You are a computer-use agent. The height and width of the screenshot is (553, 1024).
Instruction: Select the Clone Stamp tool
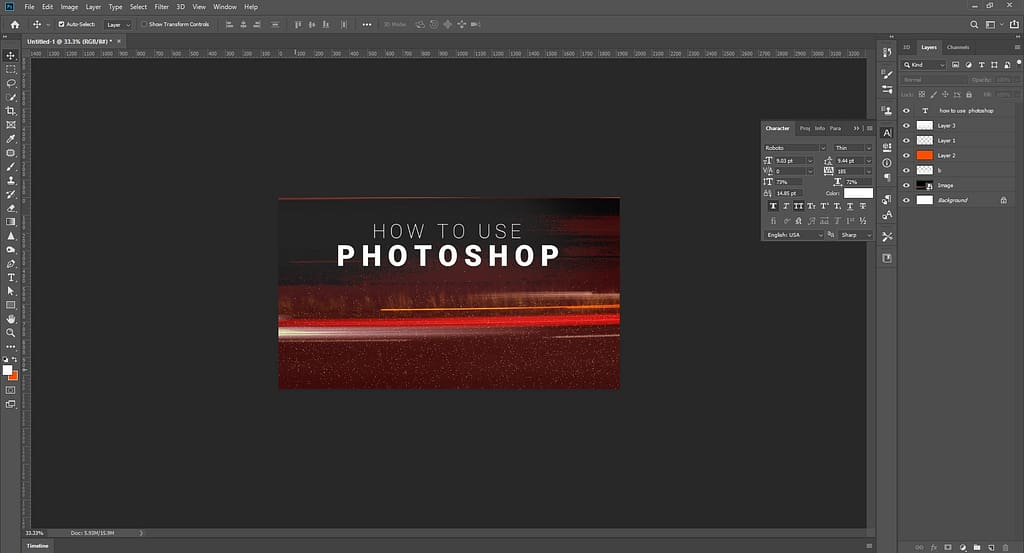click(10, 180)
